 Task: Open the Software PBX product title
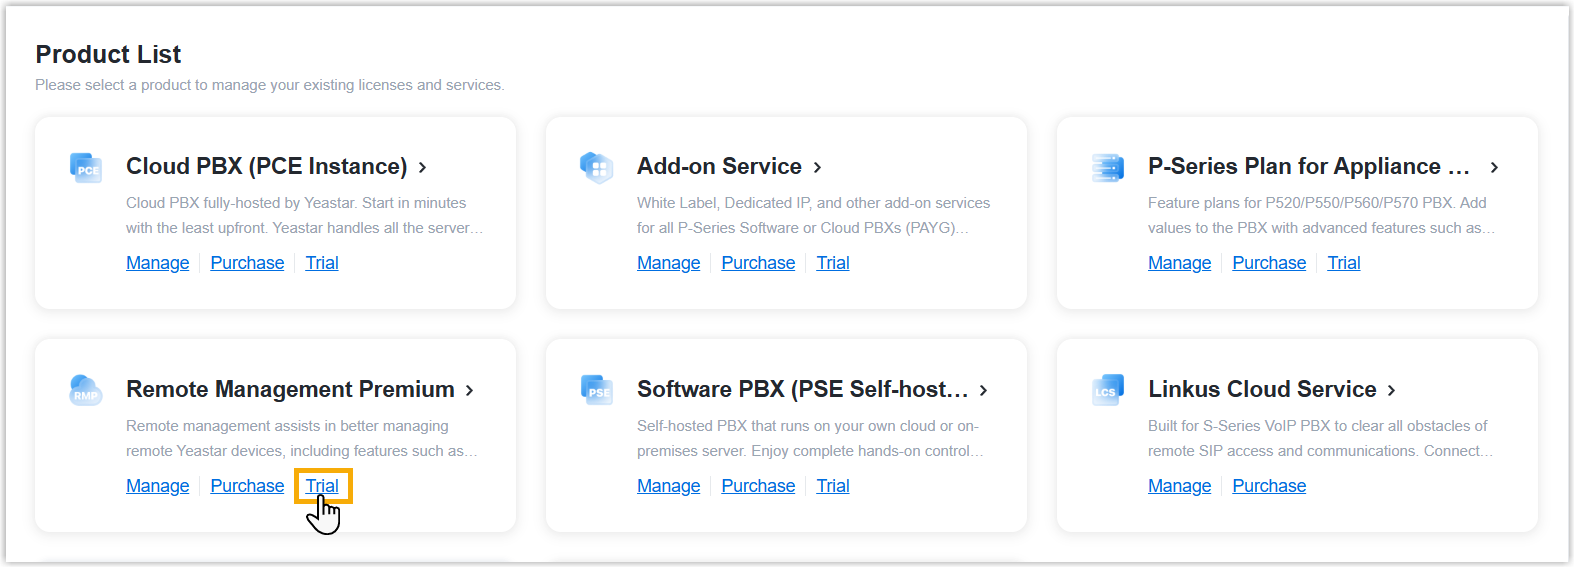tap(802, 389)
